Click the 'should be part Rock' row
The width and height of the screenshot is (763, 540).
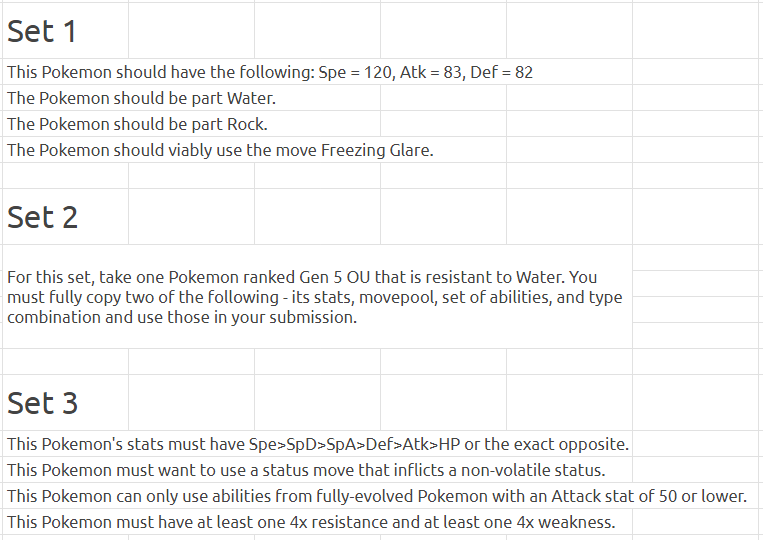click(x=137, y=124)
